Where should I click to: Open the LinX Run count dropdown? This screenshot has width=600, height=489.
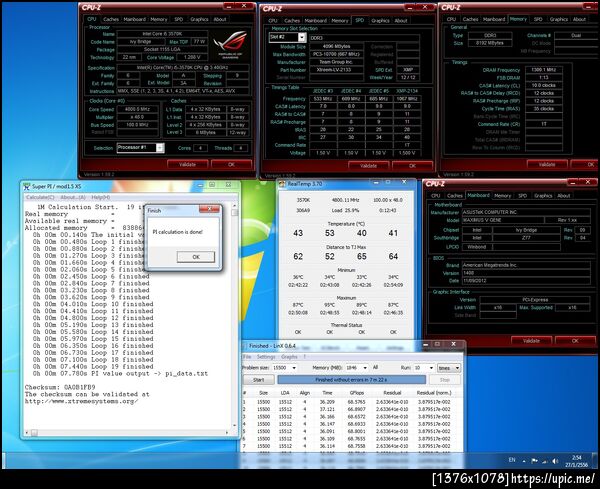(x=431, y=368)
